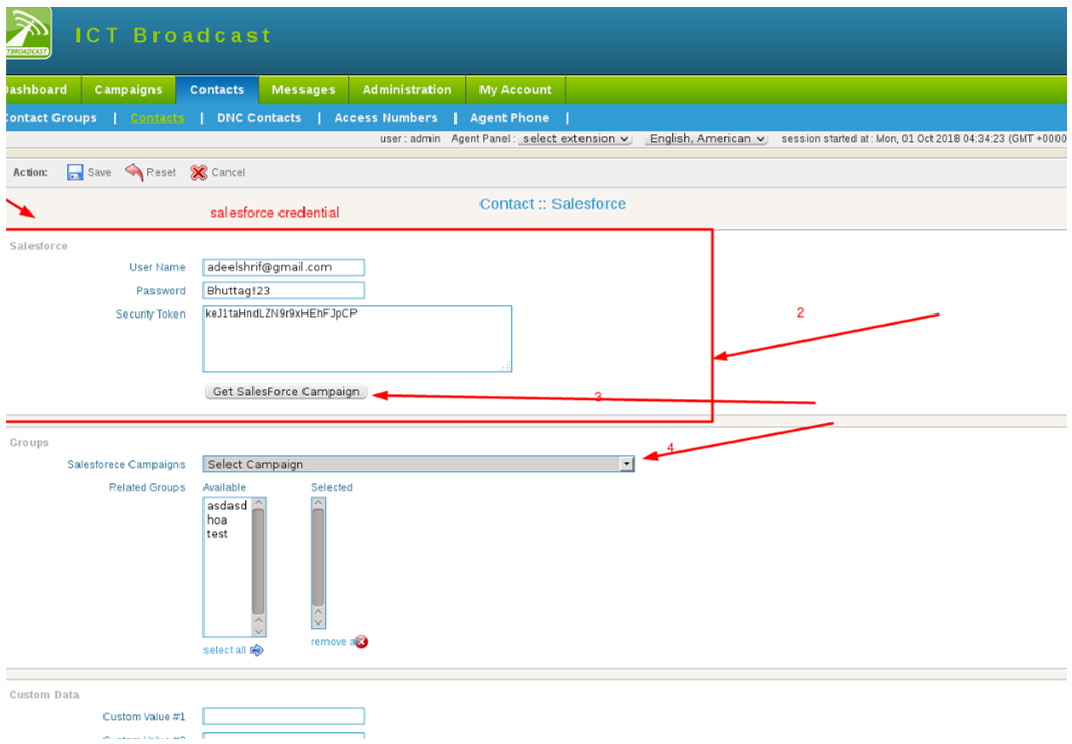Open the Administration tab
The height and width of the screenshot is (744, 1072).
click(x=407, y=90)
